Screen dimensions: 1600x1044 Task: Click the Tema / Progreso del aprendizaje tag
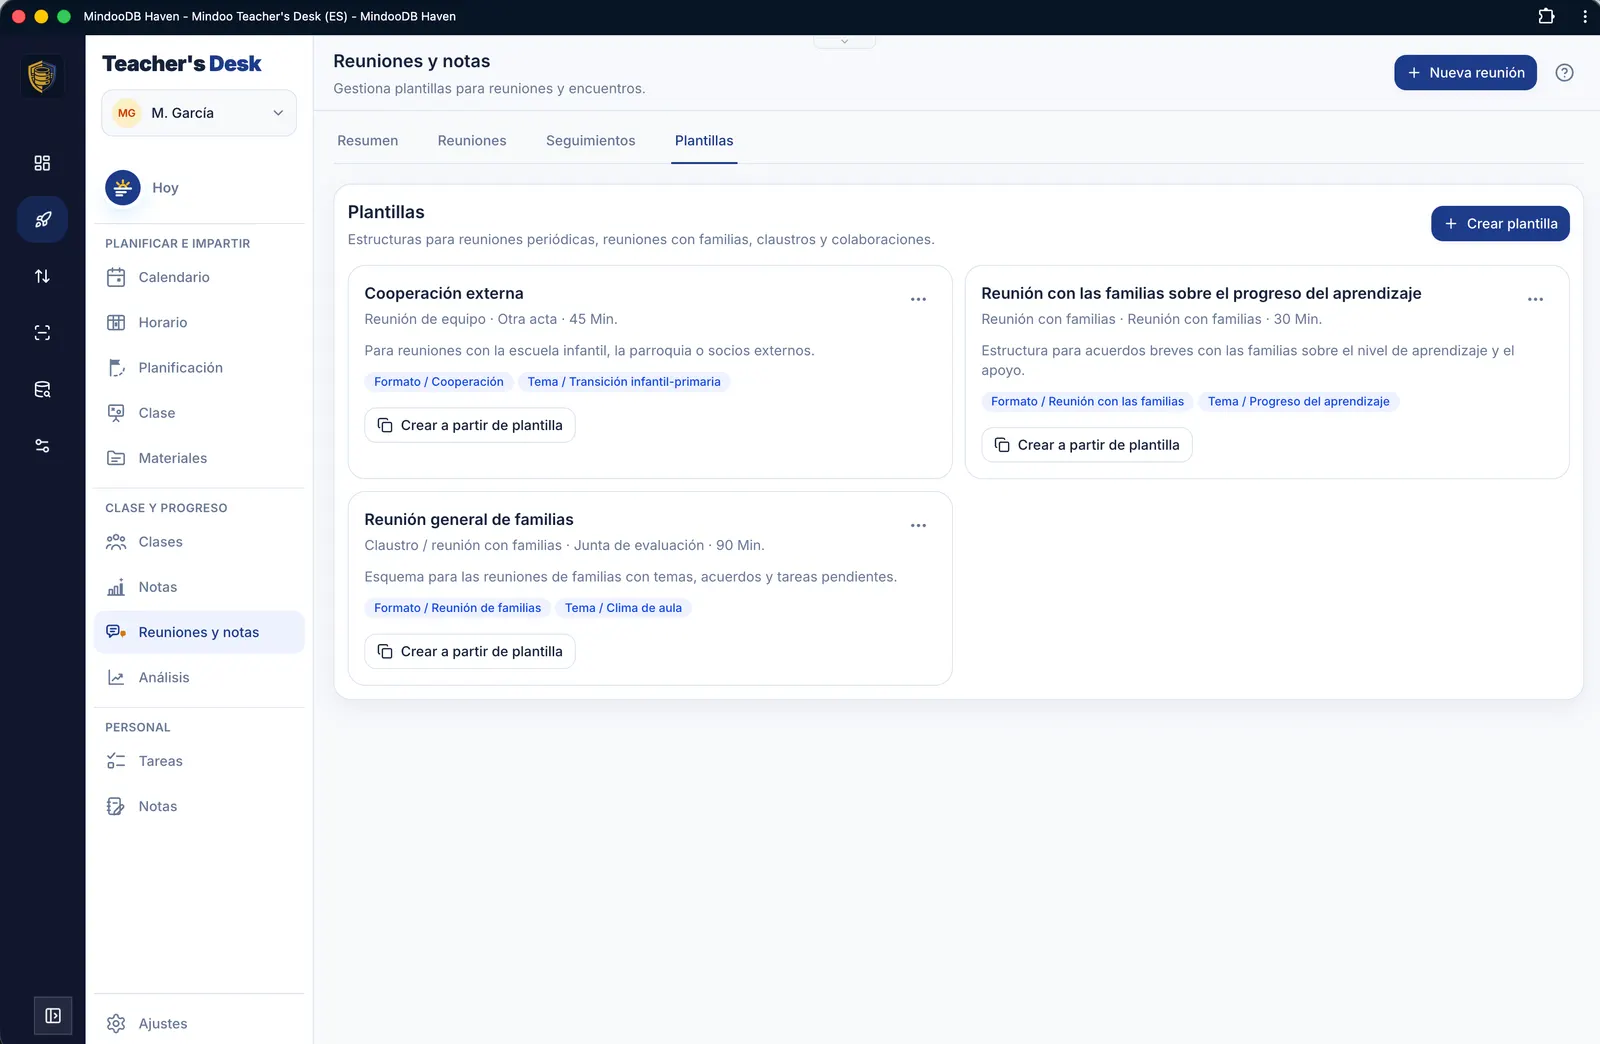tap(1298, 402)
